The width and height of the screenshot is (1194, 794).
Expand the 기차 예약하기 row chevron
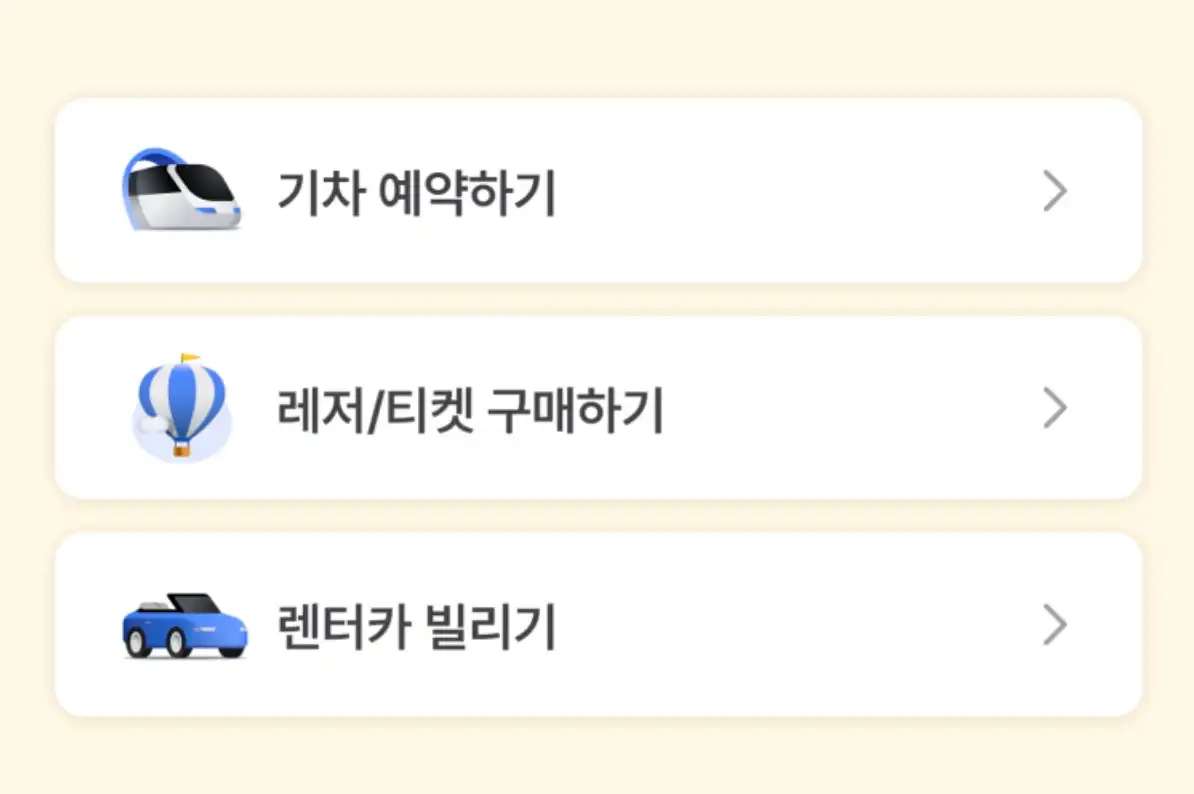click(1053, 190)
